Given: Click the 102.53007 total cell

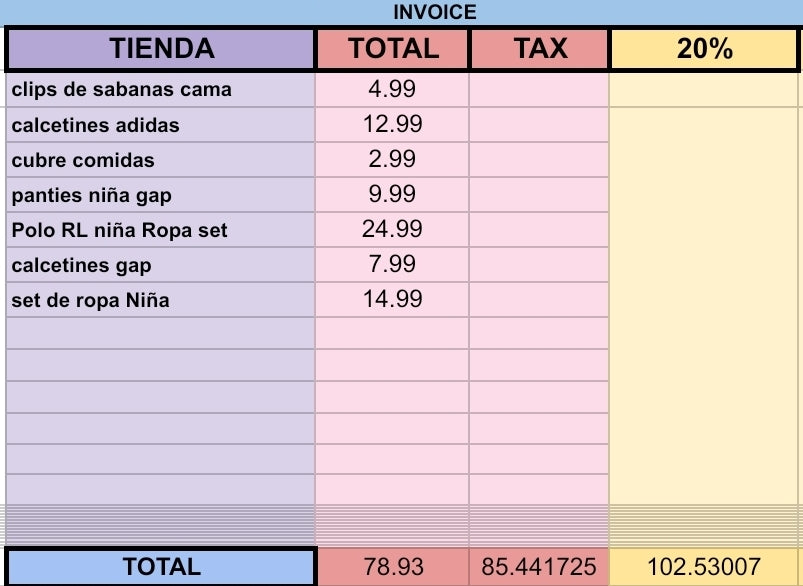Looking at the screenshot, I should (x=704, y=566).
